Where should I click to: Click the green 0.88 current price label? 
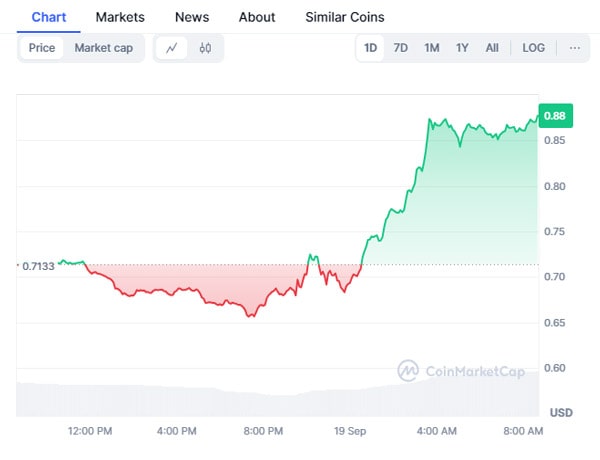(555, 116)
